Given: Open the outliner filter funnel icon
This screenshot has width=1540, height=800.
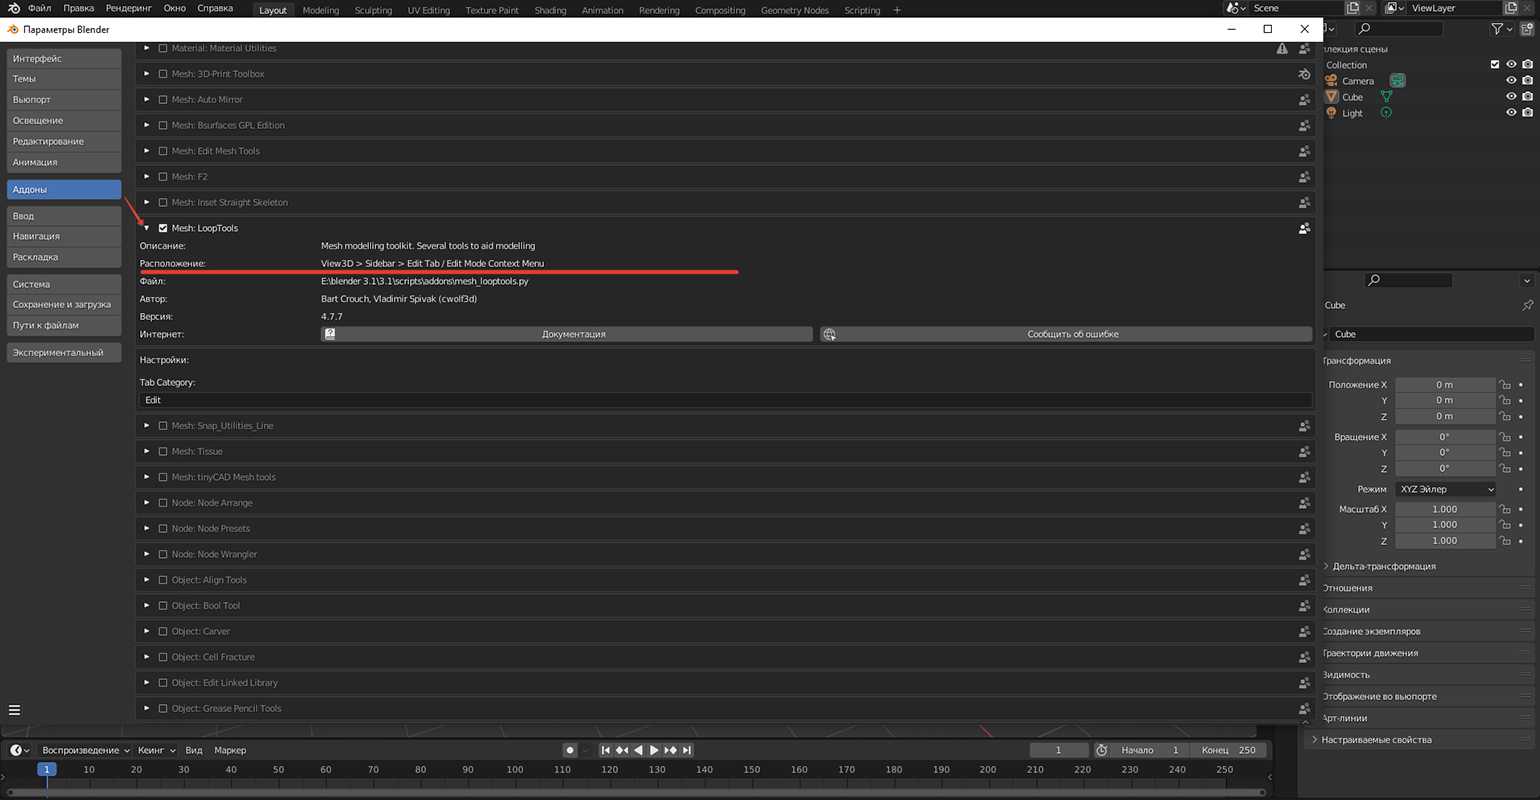Looking at the screenshot, I should pyautogui.click(x=1497, y=29).
